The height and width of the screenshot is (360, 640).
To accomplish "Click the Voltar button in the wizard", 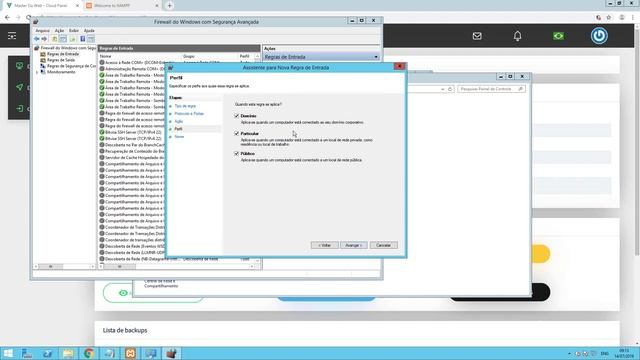I will [324, 245].
